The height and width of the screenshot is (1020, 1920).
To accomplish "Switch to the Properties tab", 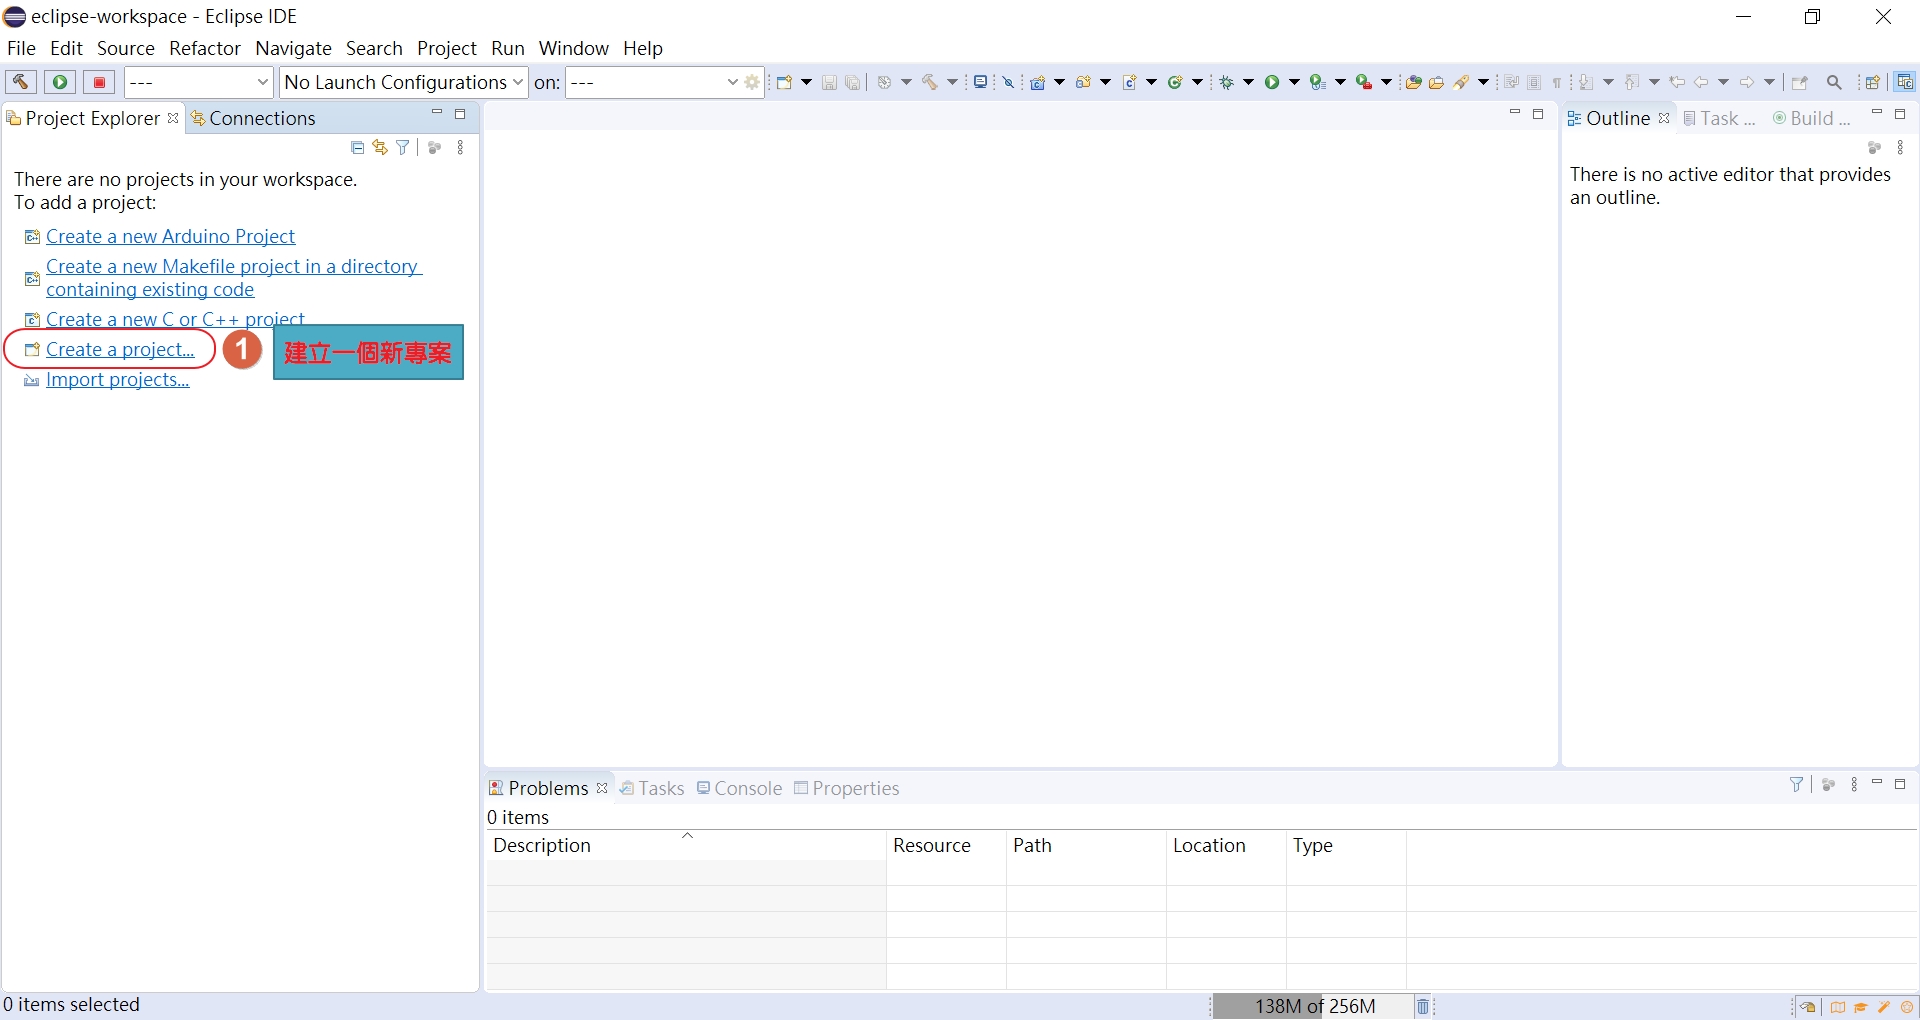I will pos(847,788).
